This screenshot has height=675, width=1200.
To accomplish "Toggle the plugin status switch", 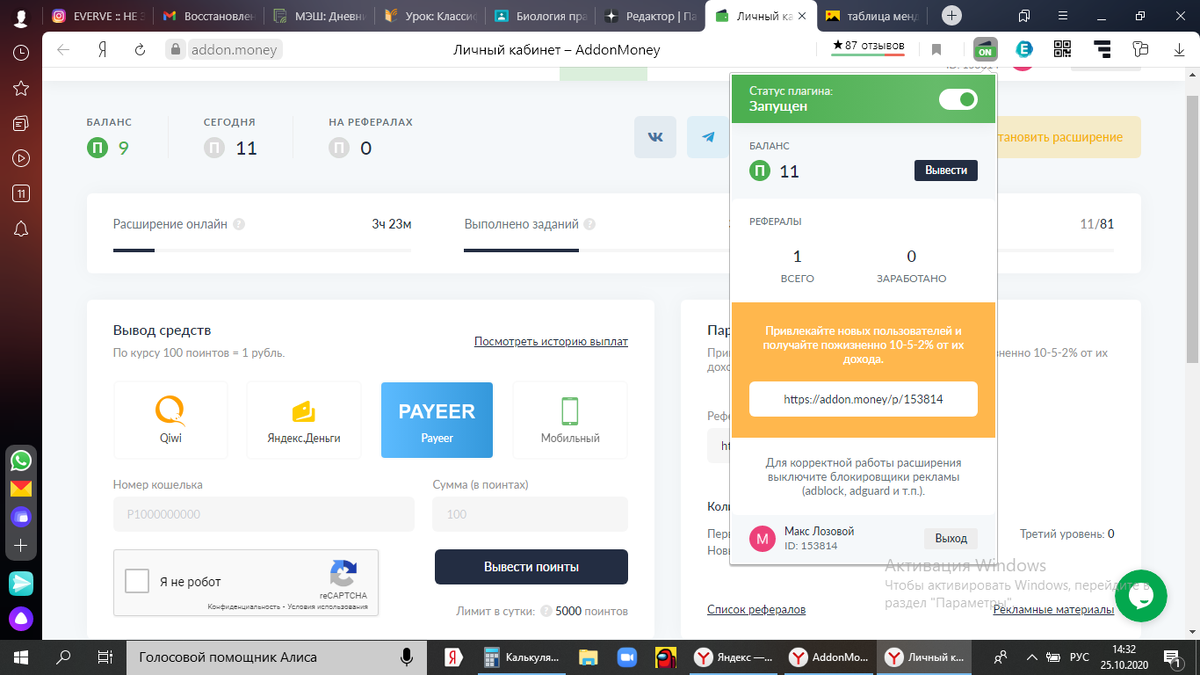I will [x=958, y=99].
